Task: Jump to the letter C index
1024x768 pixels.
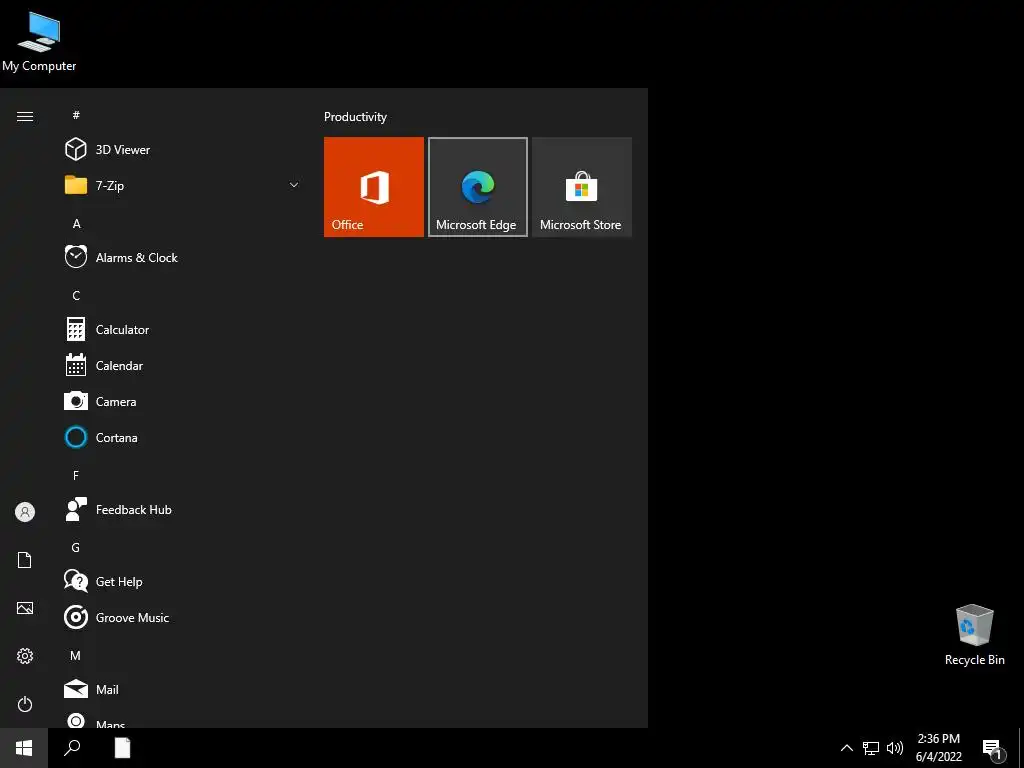Action: tap(76, 295)
